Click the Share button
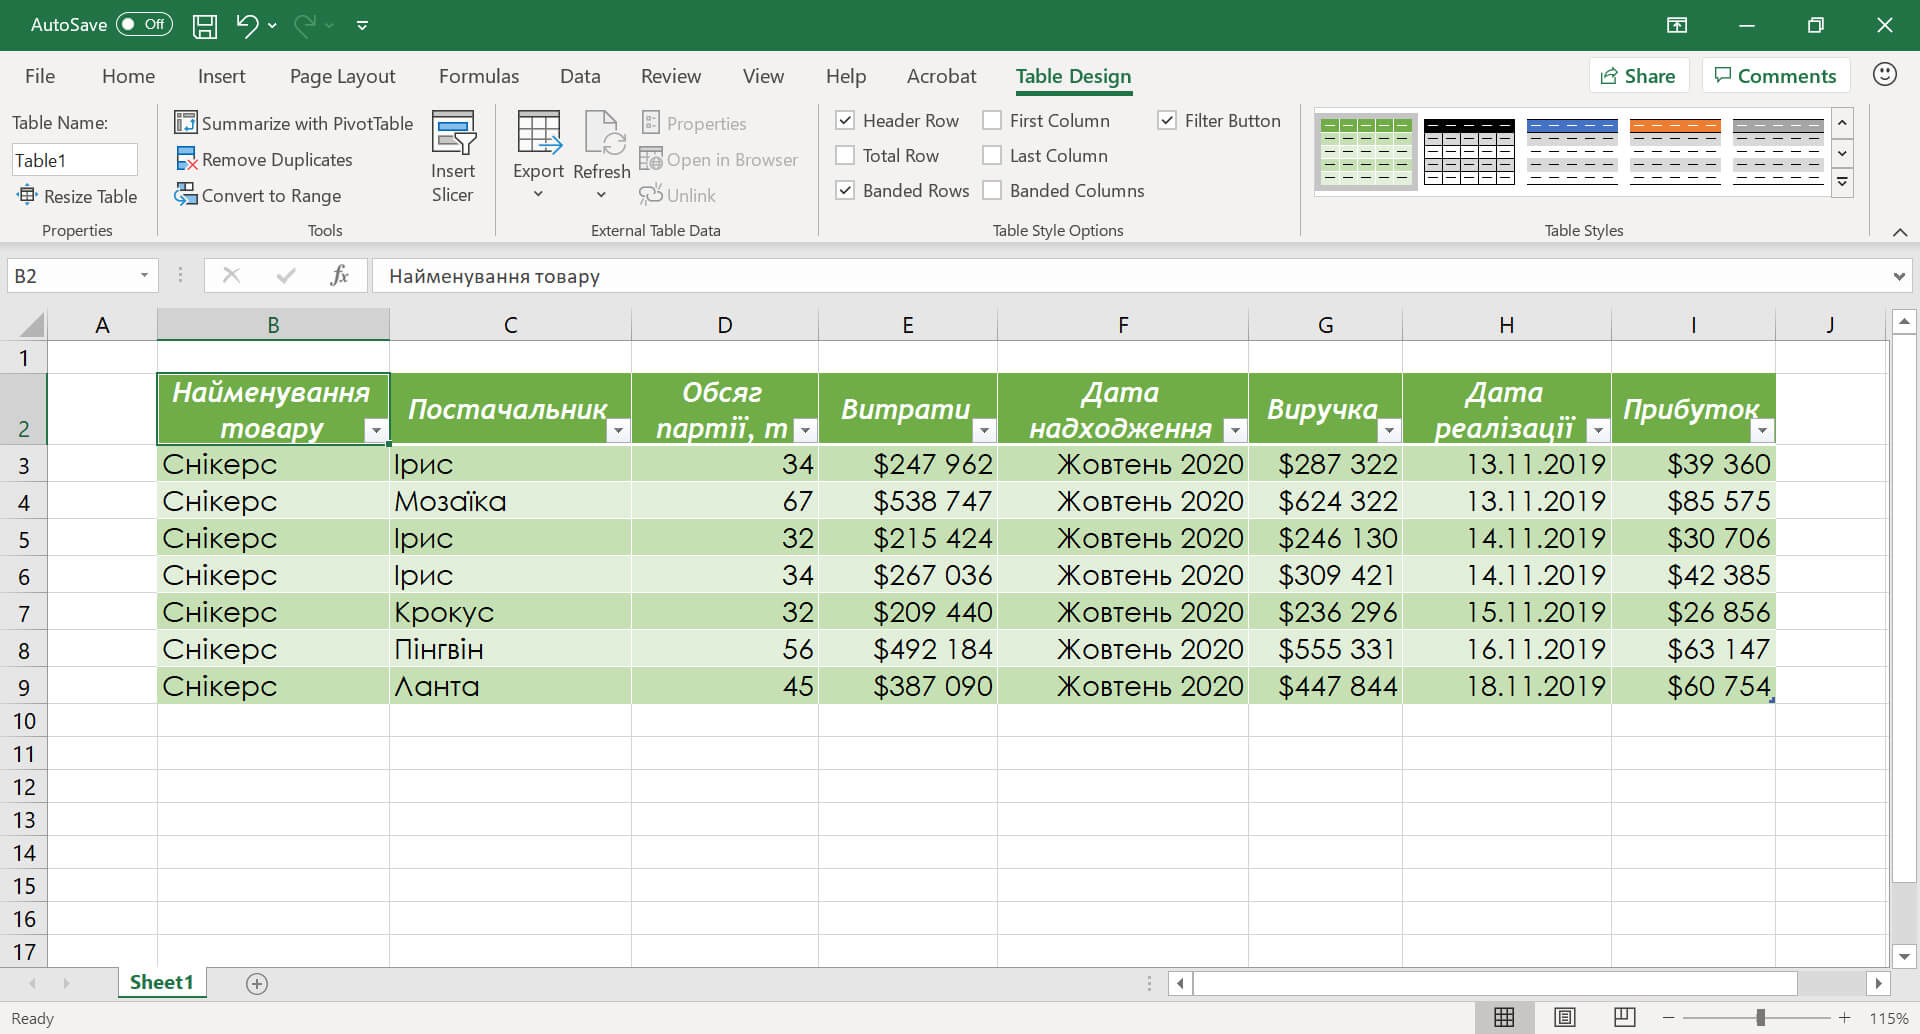The width and height of the screenshot is (1920, 1034). [1638, 75]
